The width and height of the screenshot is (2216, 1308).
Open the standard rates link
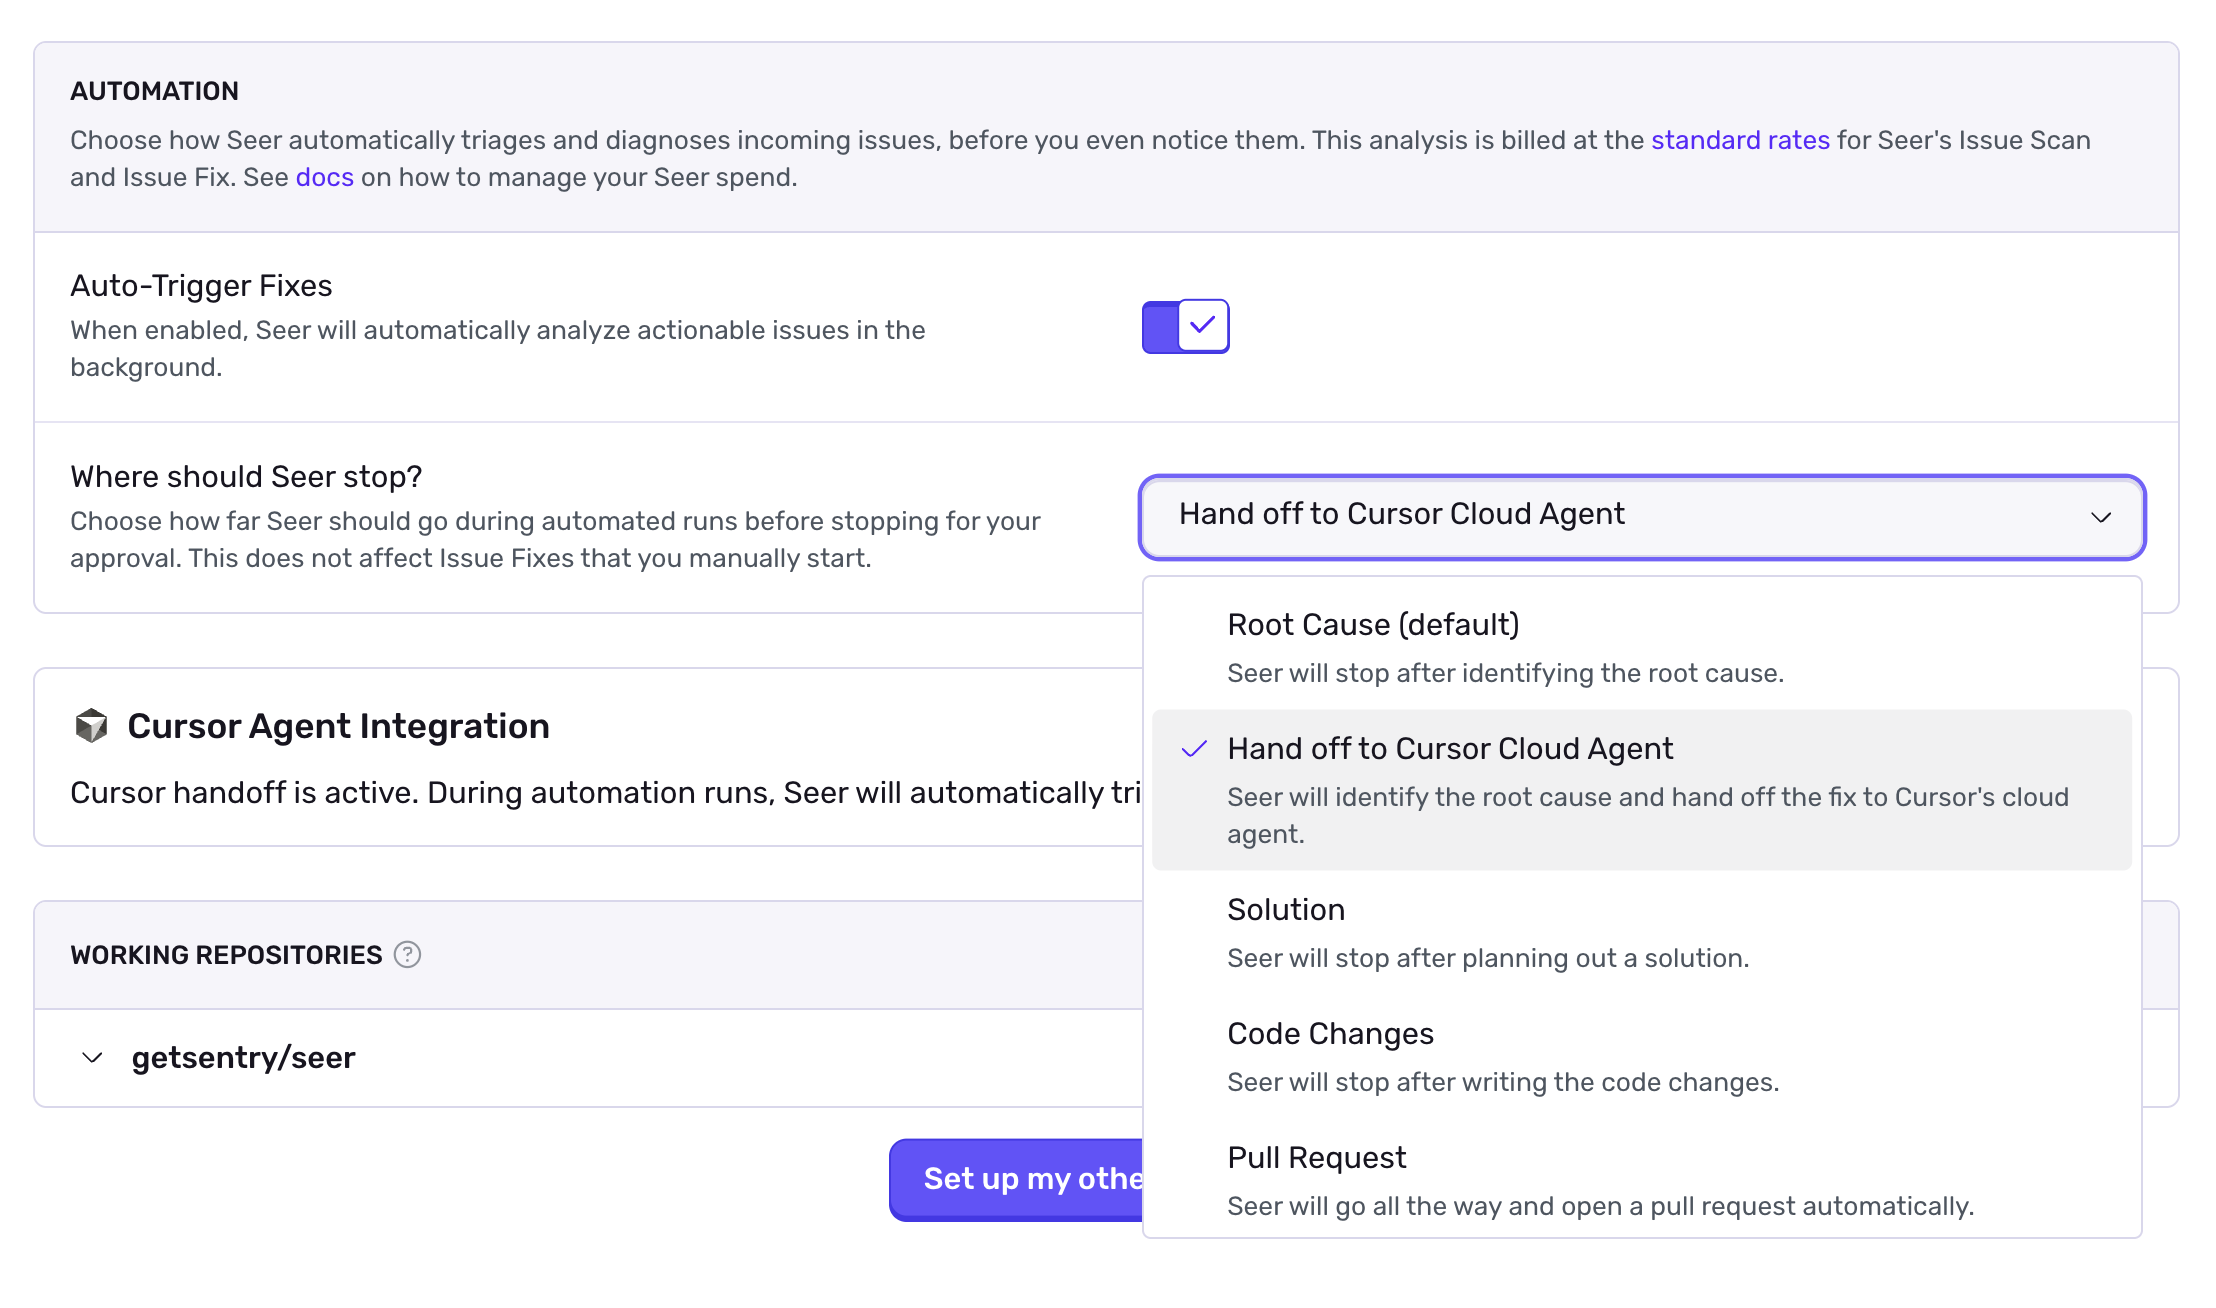tap(1740, 140)
